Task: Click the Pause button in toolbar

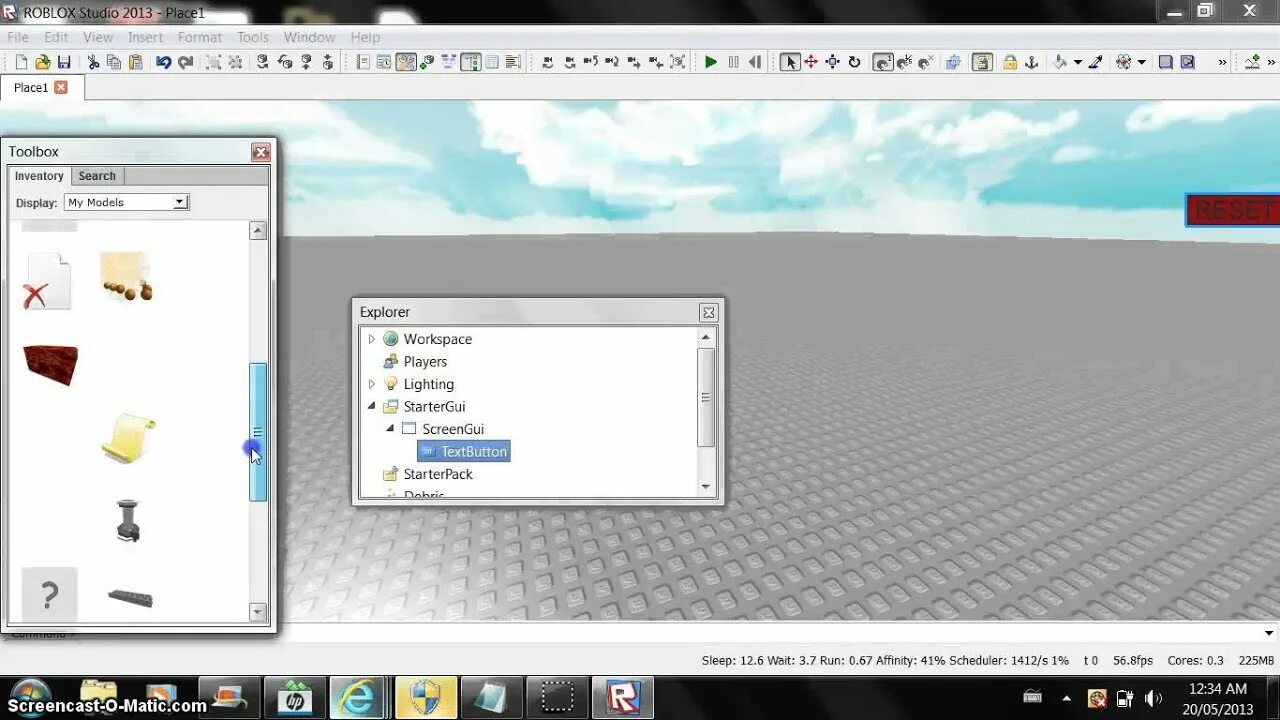Action: [733, 62]
